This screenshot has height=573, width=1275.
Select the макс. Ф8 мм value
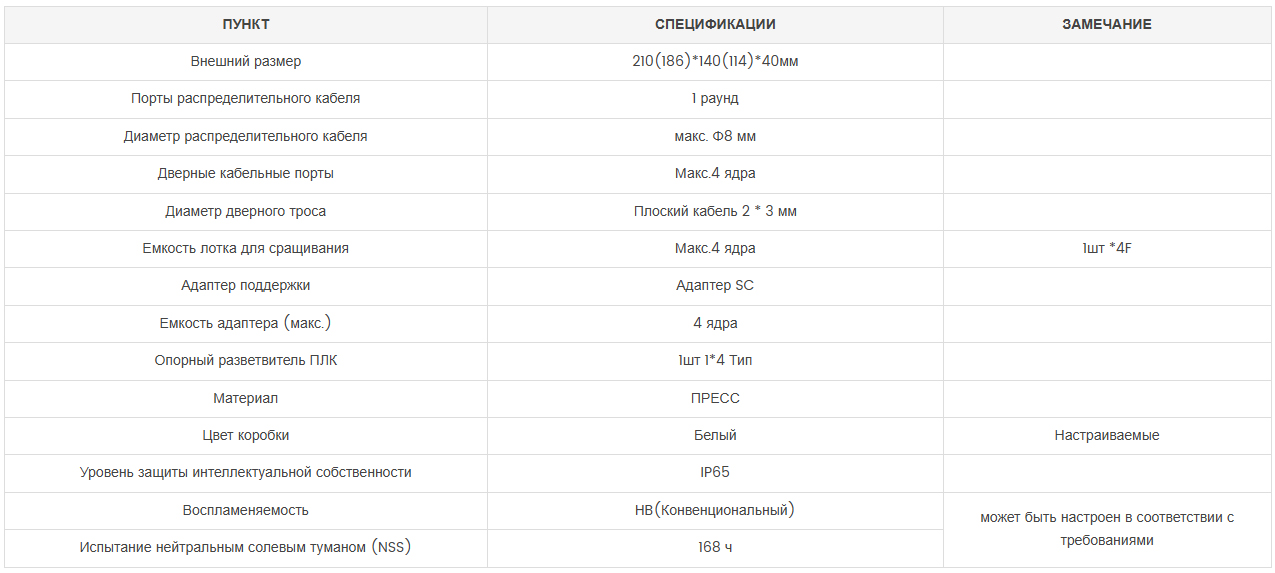715,136
